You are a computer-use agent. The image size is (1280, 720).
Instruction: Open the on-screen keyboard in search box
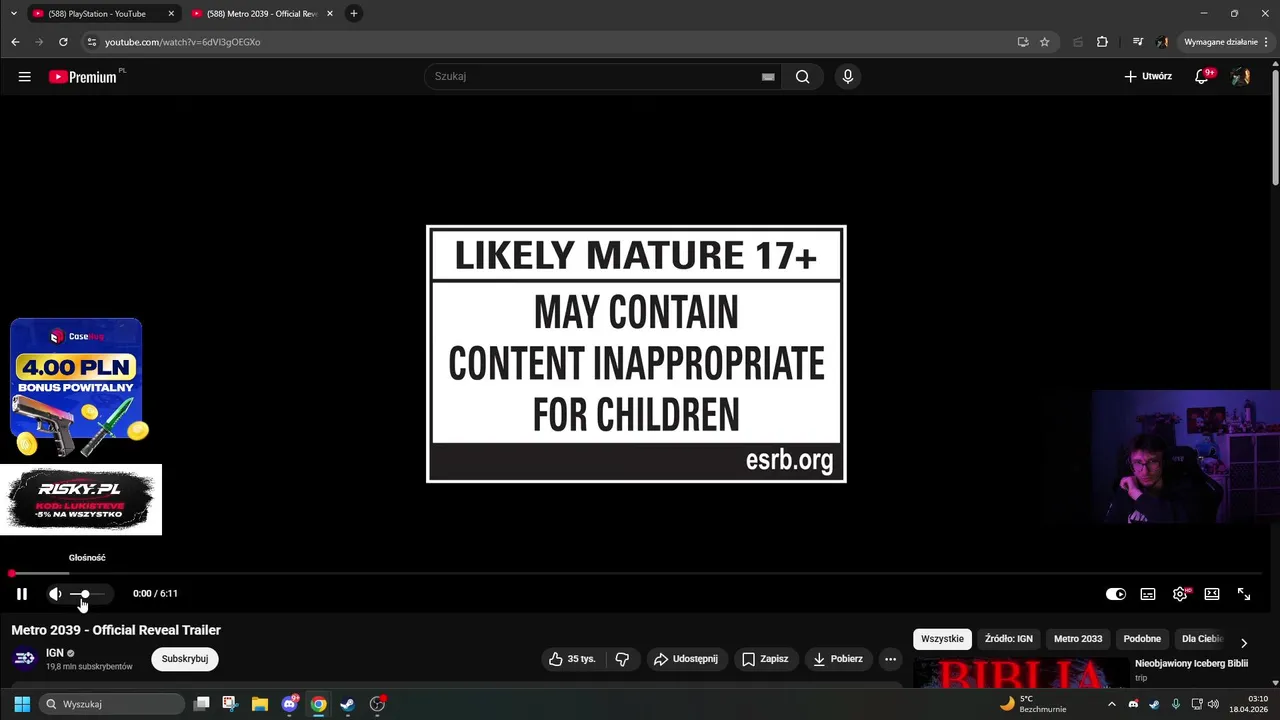tap(768, 76)
